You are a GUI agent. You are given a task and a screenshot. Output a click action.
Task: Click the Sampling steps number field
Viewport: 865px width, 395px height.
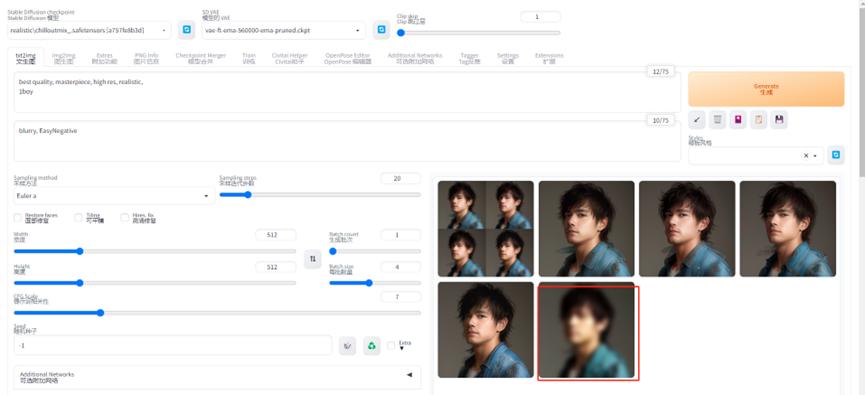401,179
